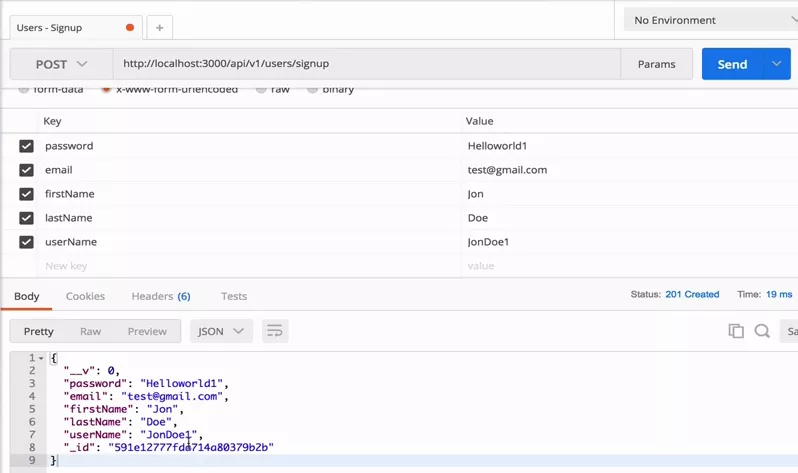The width and height of the screenshot is (798, 473).
Task: Disable the userName parameter checkbox
Action: [27, 242]
